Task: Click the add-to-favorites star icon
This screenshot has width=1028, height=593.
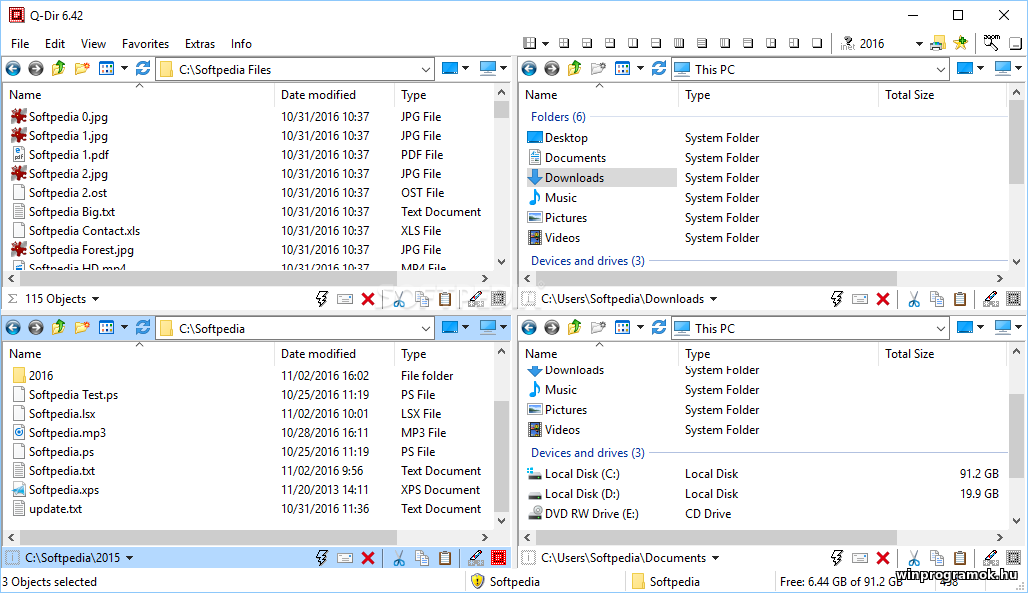Action: 961,43
